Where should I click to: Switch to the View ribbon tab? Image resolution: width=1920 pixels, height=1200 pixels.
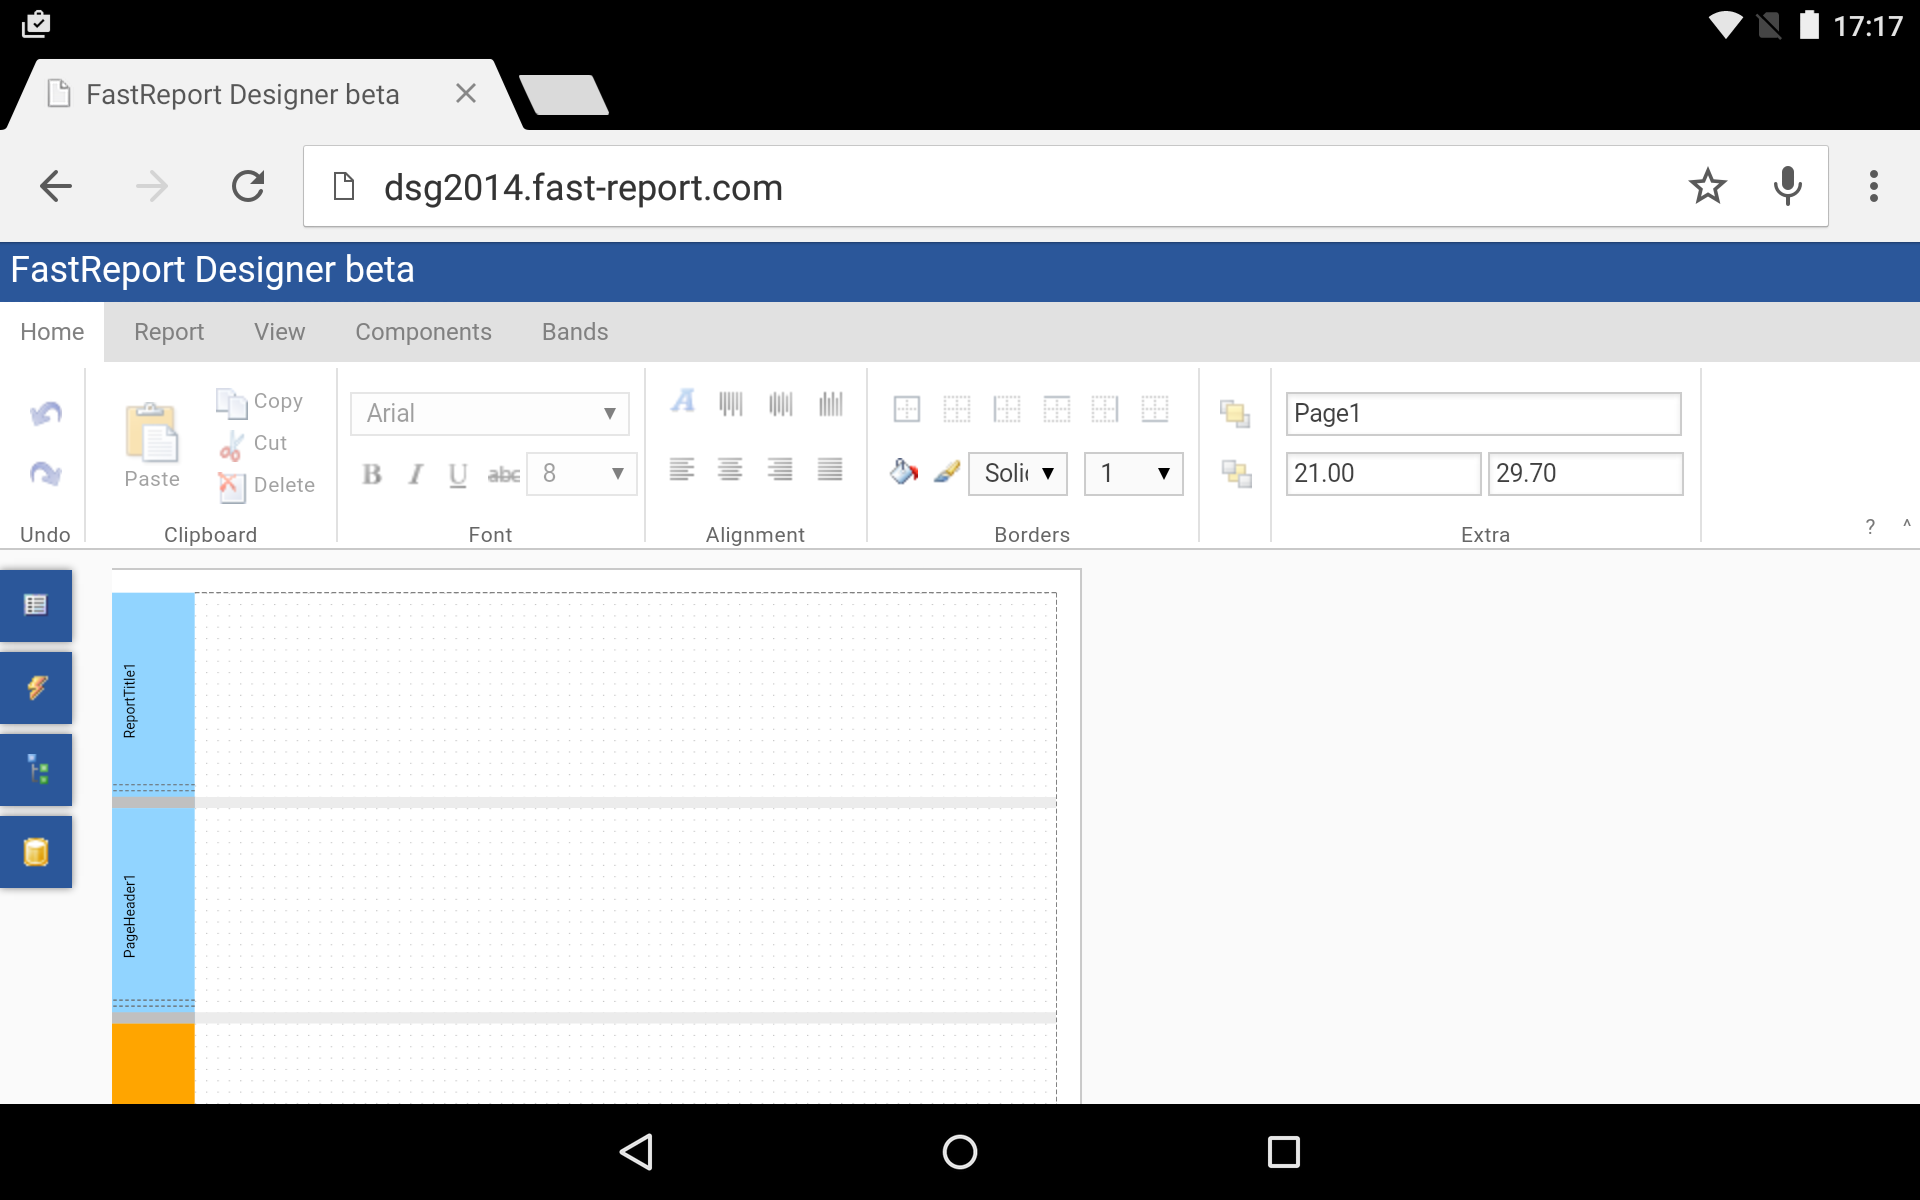tap(280, 332)
